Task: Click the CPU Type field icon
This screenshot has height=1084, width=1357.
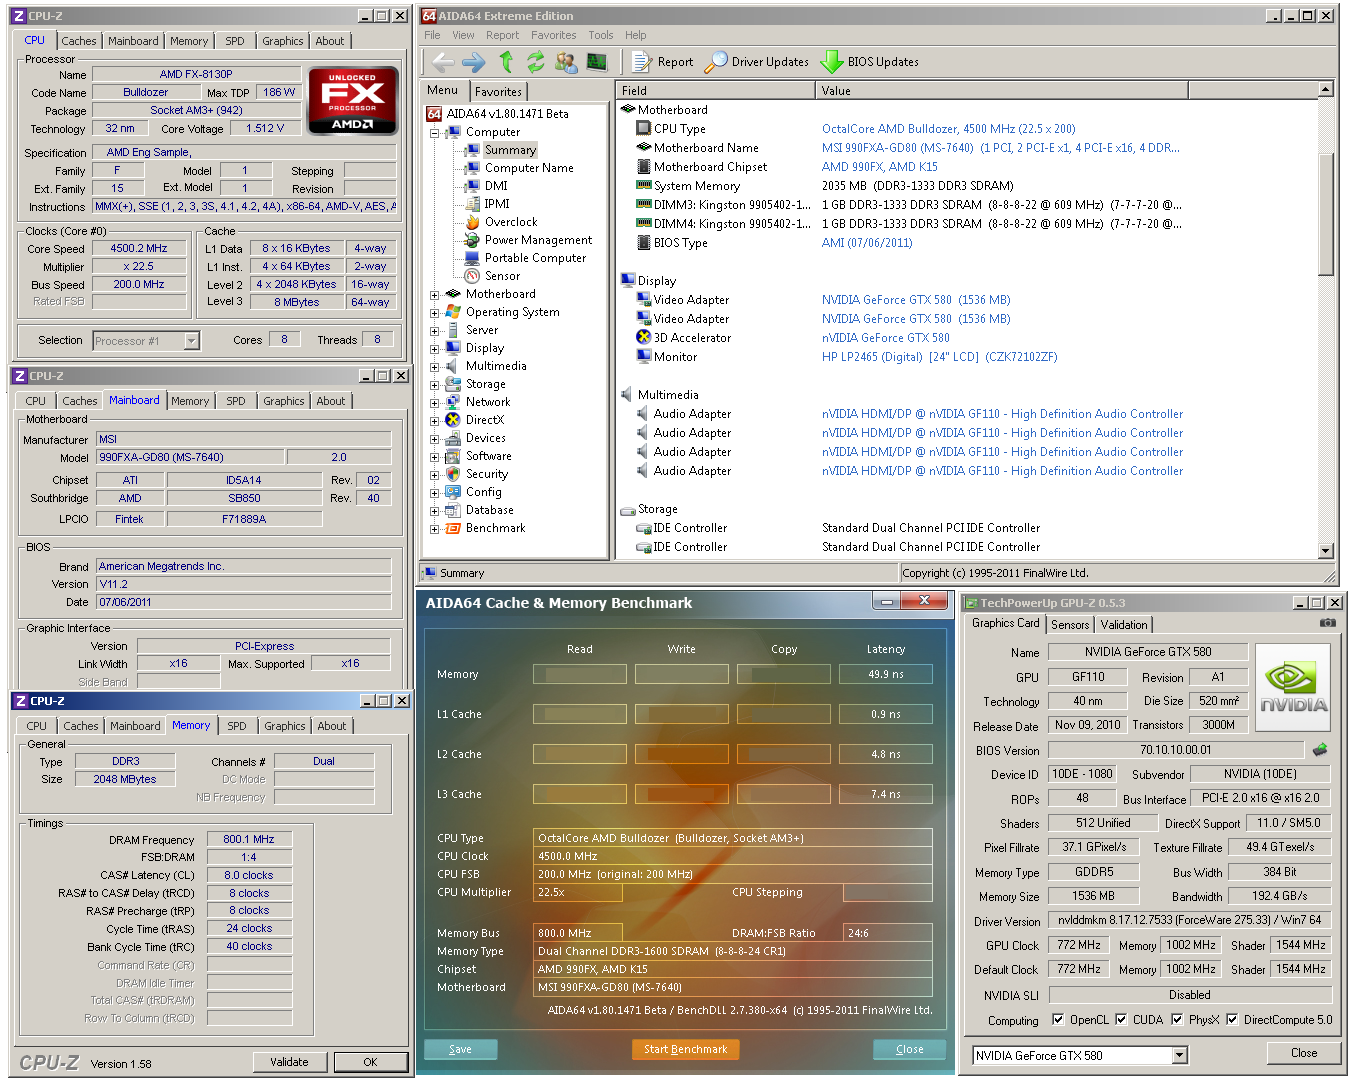Action: 644,129
